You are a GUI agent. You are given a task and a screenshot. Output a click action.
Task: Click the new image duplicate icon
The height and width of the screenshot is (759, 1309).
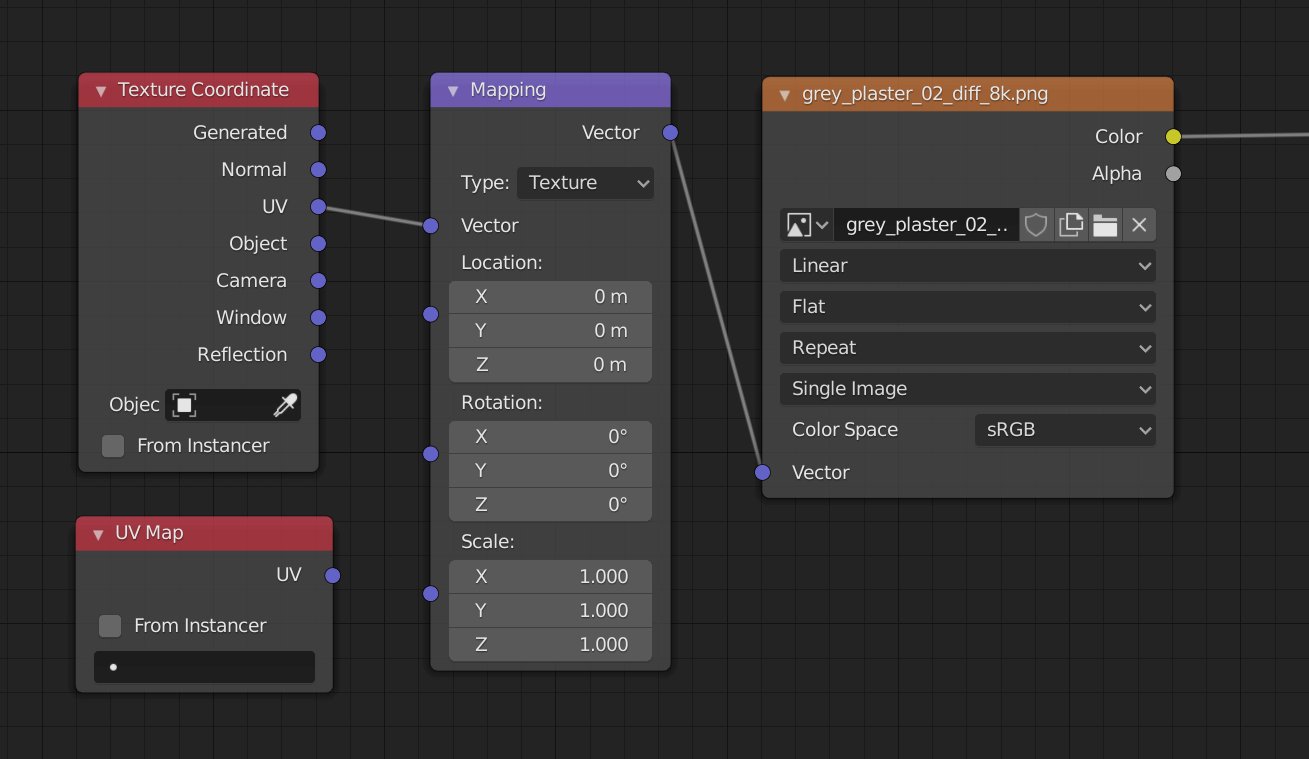1071,225
